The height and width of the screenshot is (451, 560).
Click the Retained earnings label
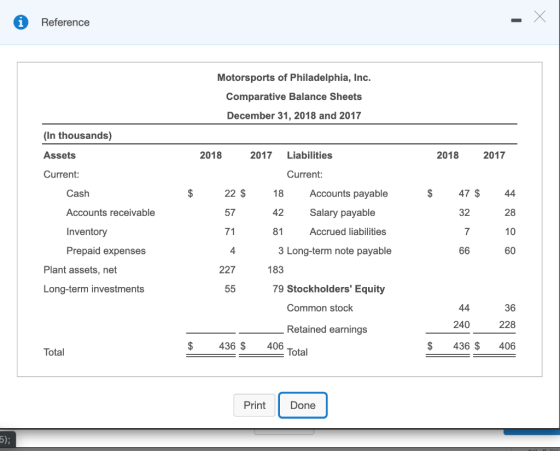tap(327, 329)
